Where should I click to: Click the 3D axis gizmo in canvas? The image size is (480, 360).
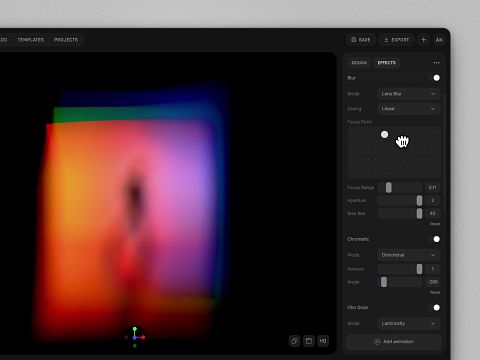click(135, 337)
